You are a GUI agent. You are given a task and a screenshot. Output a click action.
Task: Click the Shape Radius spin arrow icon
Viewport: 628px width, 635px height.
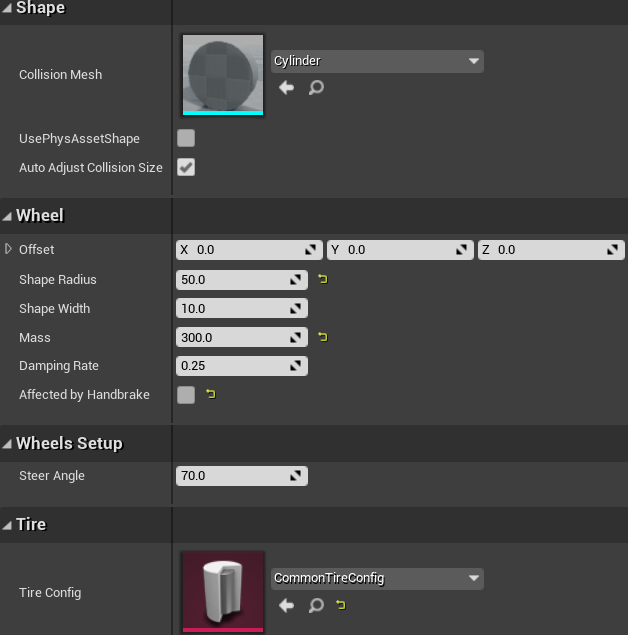[x=296, y=280]
